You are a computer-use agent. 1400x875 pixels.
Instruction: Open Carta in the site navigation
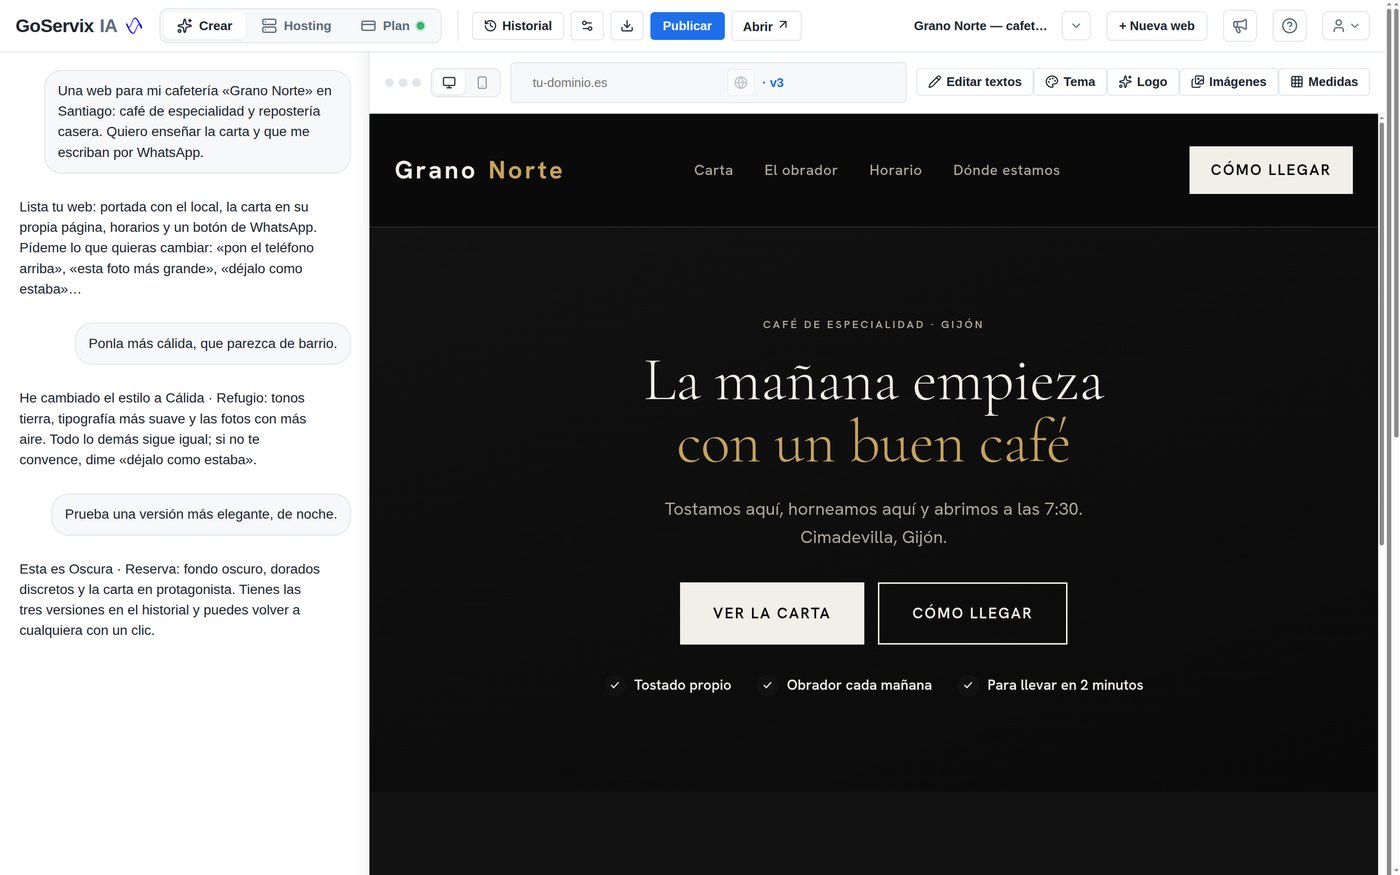[713, 170]
